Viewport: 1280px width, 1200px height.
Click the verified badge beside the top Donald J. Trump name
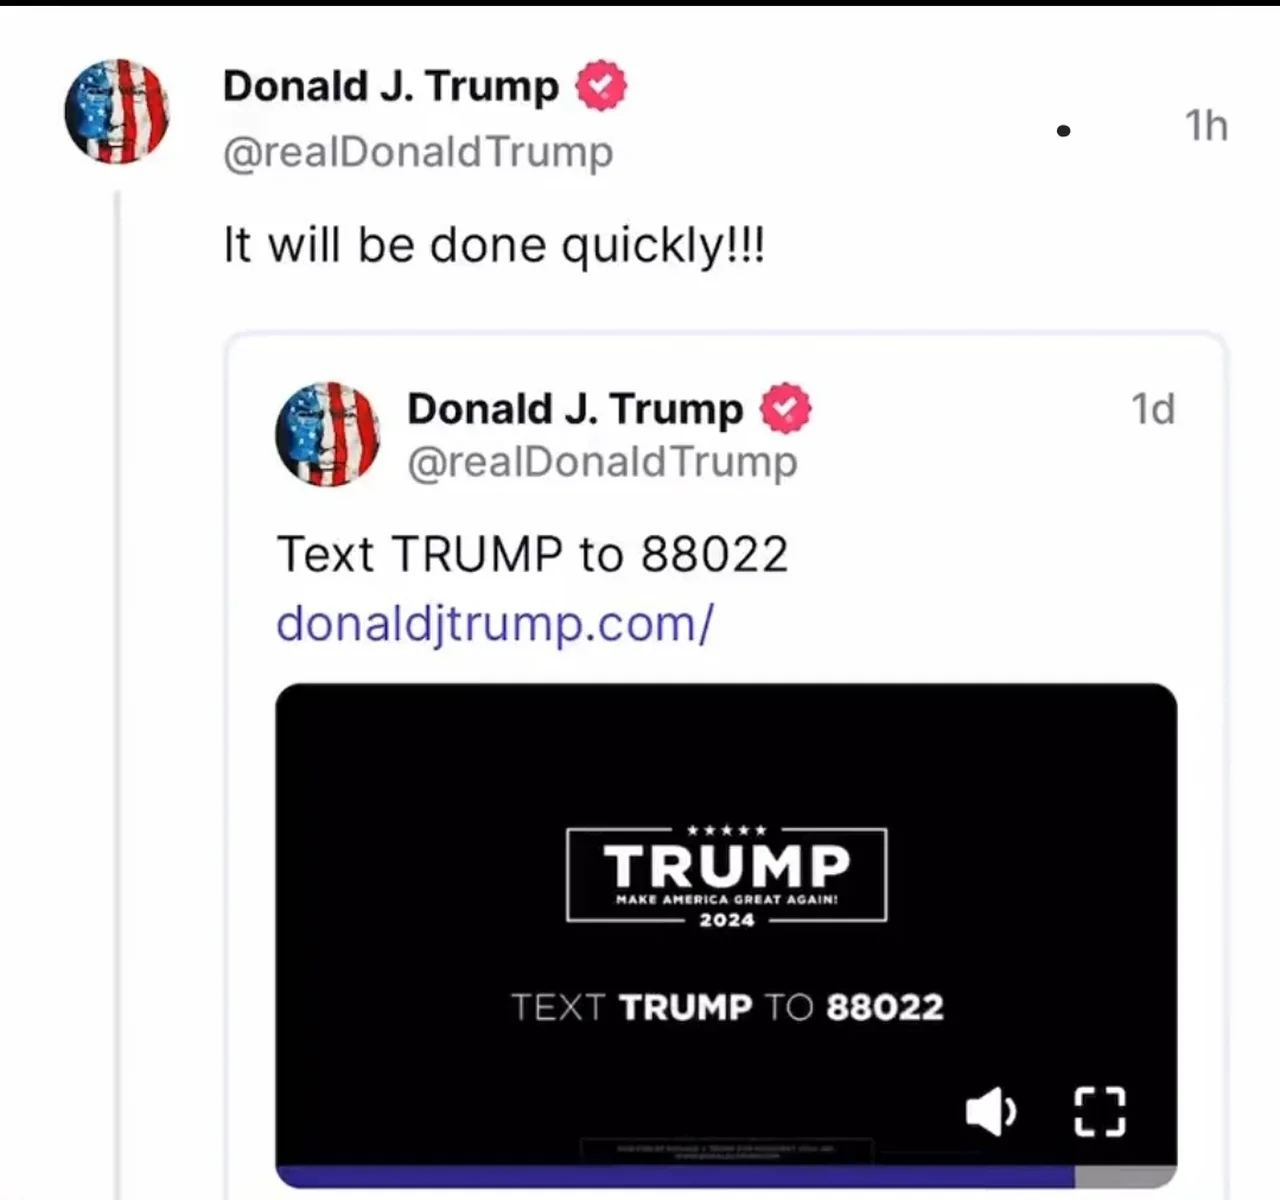pos(601,86)
